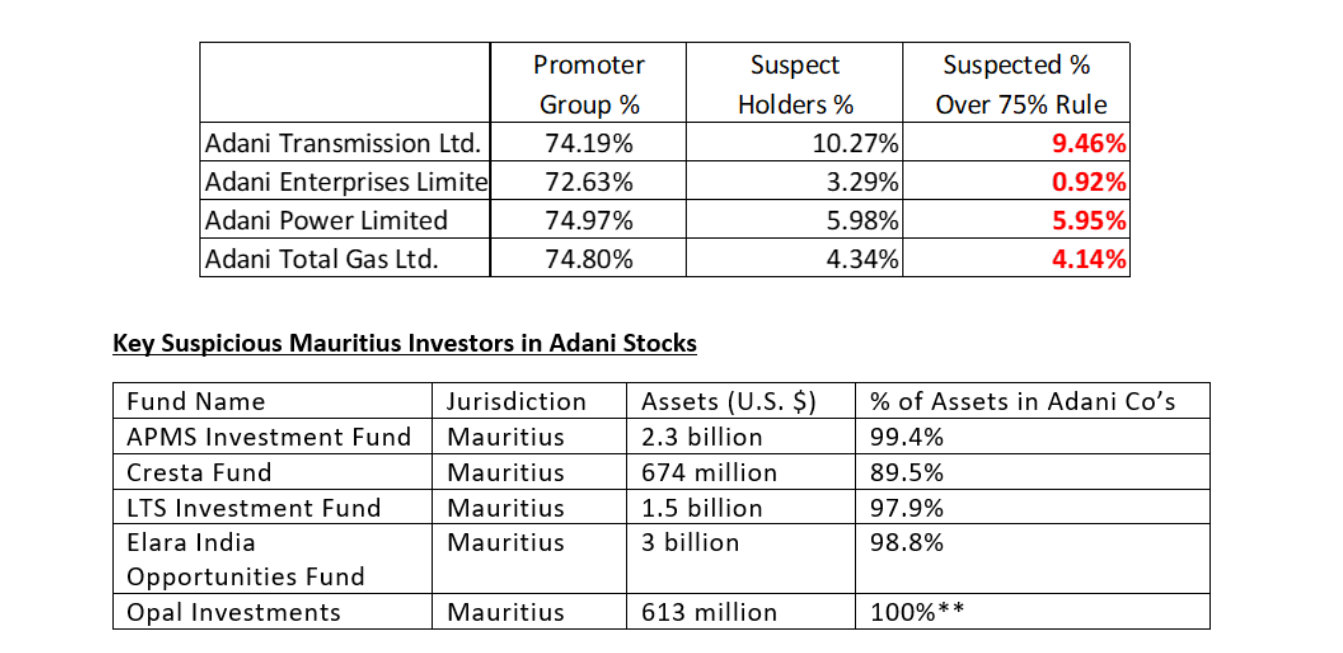Click the Assets (U.S. $) column header
This screenshot has height=653, width=1343.
click(729, 402)
